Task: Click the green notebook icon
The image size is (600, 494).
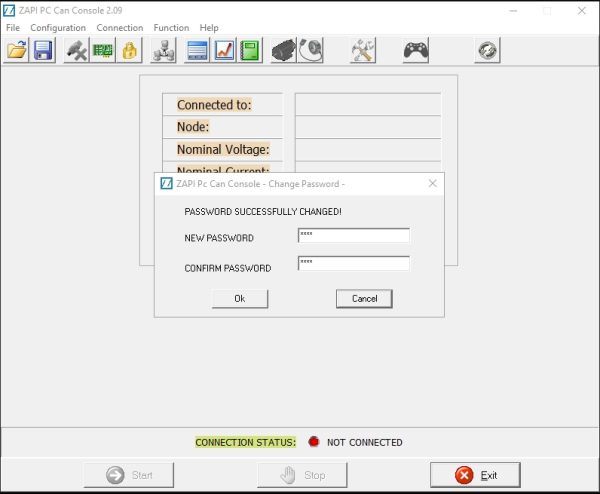Action: [x=250, y=50]
